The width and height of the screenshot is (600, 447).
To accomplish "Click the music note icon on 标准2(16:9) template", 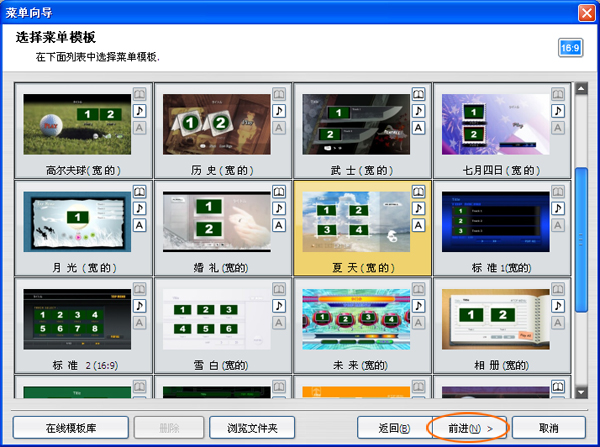I will 140,306.
